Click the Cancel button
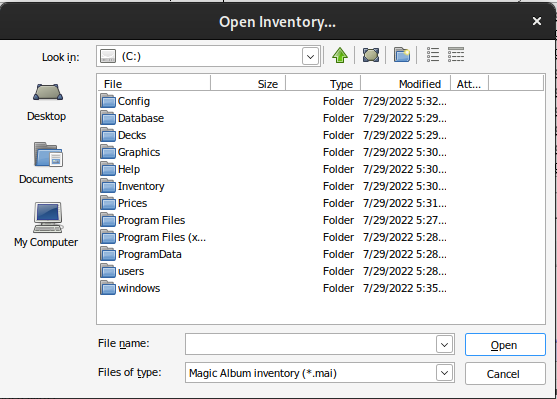Screen dimensions: 557x399 click(x=505, y=374)
